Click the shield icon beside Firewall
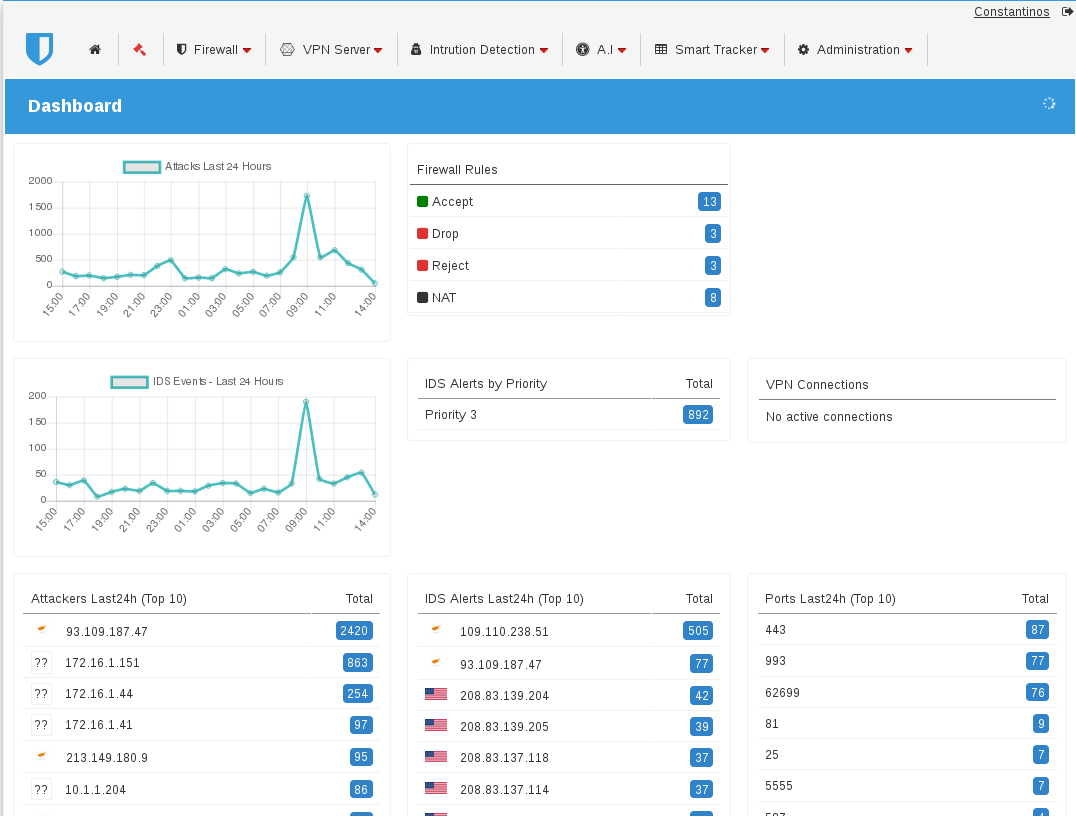 tap(182, 49)
